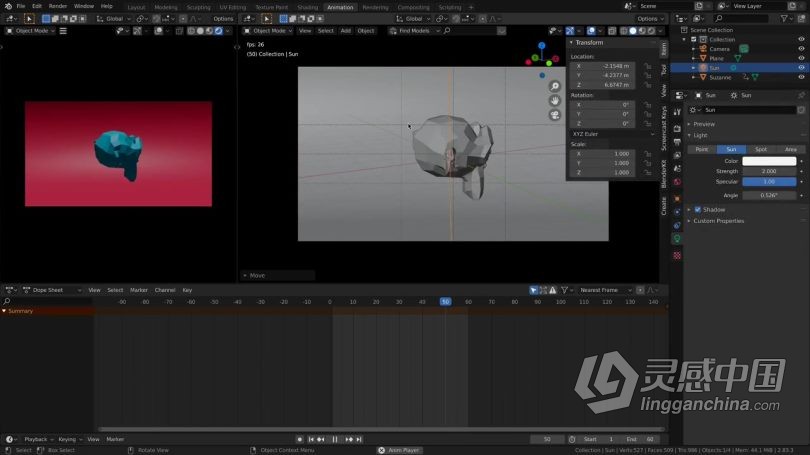Click the light Color swatch

point(769,161)
